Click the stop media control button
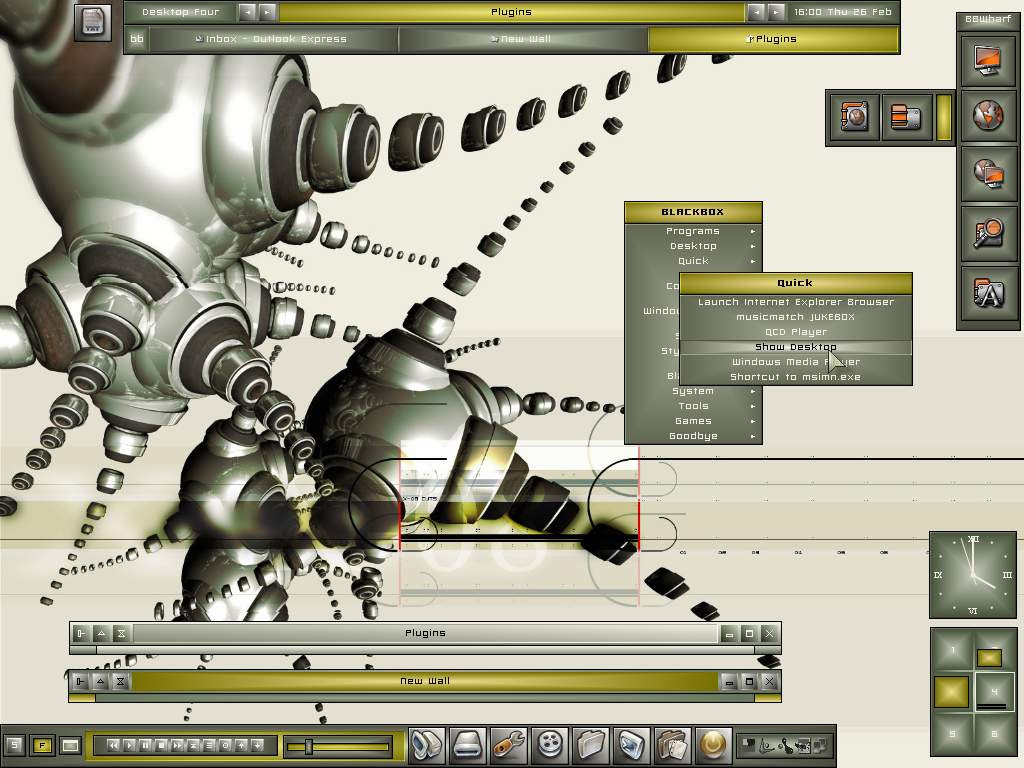This screenshot has height=768, width=1024. 161,745
